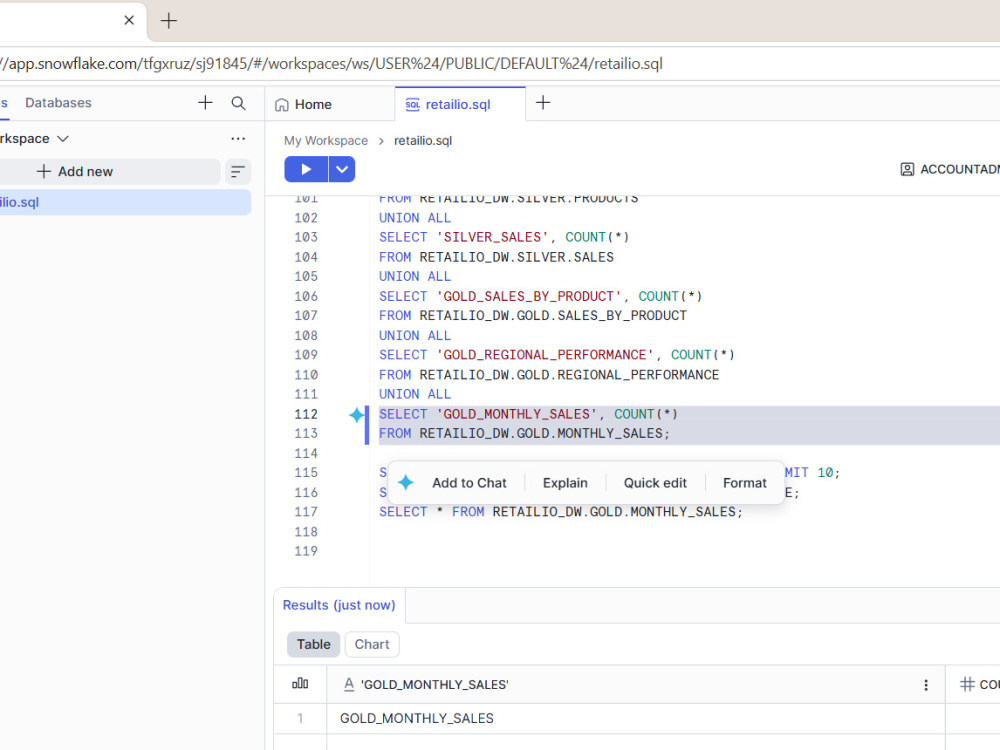Choose Explain in the popup toolbar
Screen dimensions: 1000x750
click(565, 483)
